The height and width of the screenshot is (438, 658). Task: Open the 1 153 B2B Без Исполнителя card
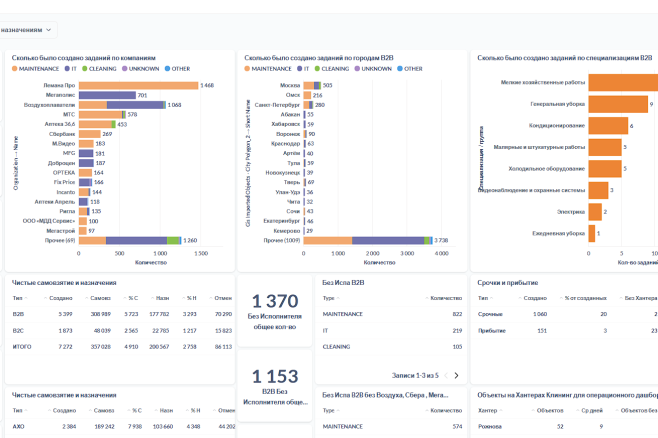pyautogui.click(x=275, y=387)
